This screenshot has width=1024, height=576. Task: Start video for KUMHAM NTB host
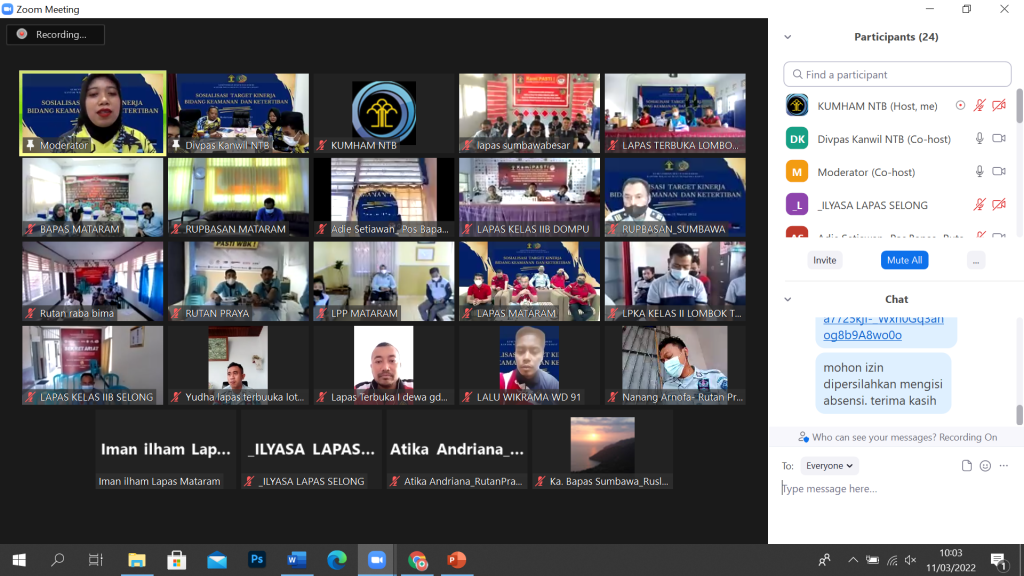click(x=999, y=106)
